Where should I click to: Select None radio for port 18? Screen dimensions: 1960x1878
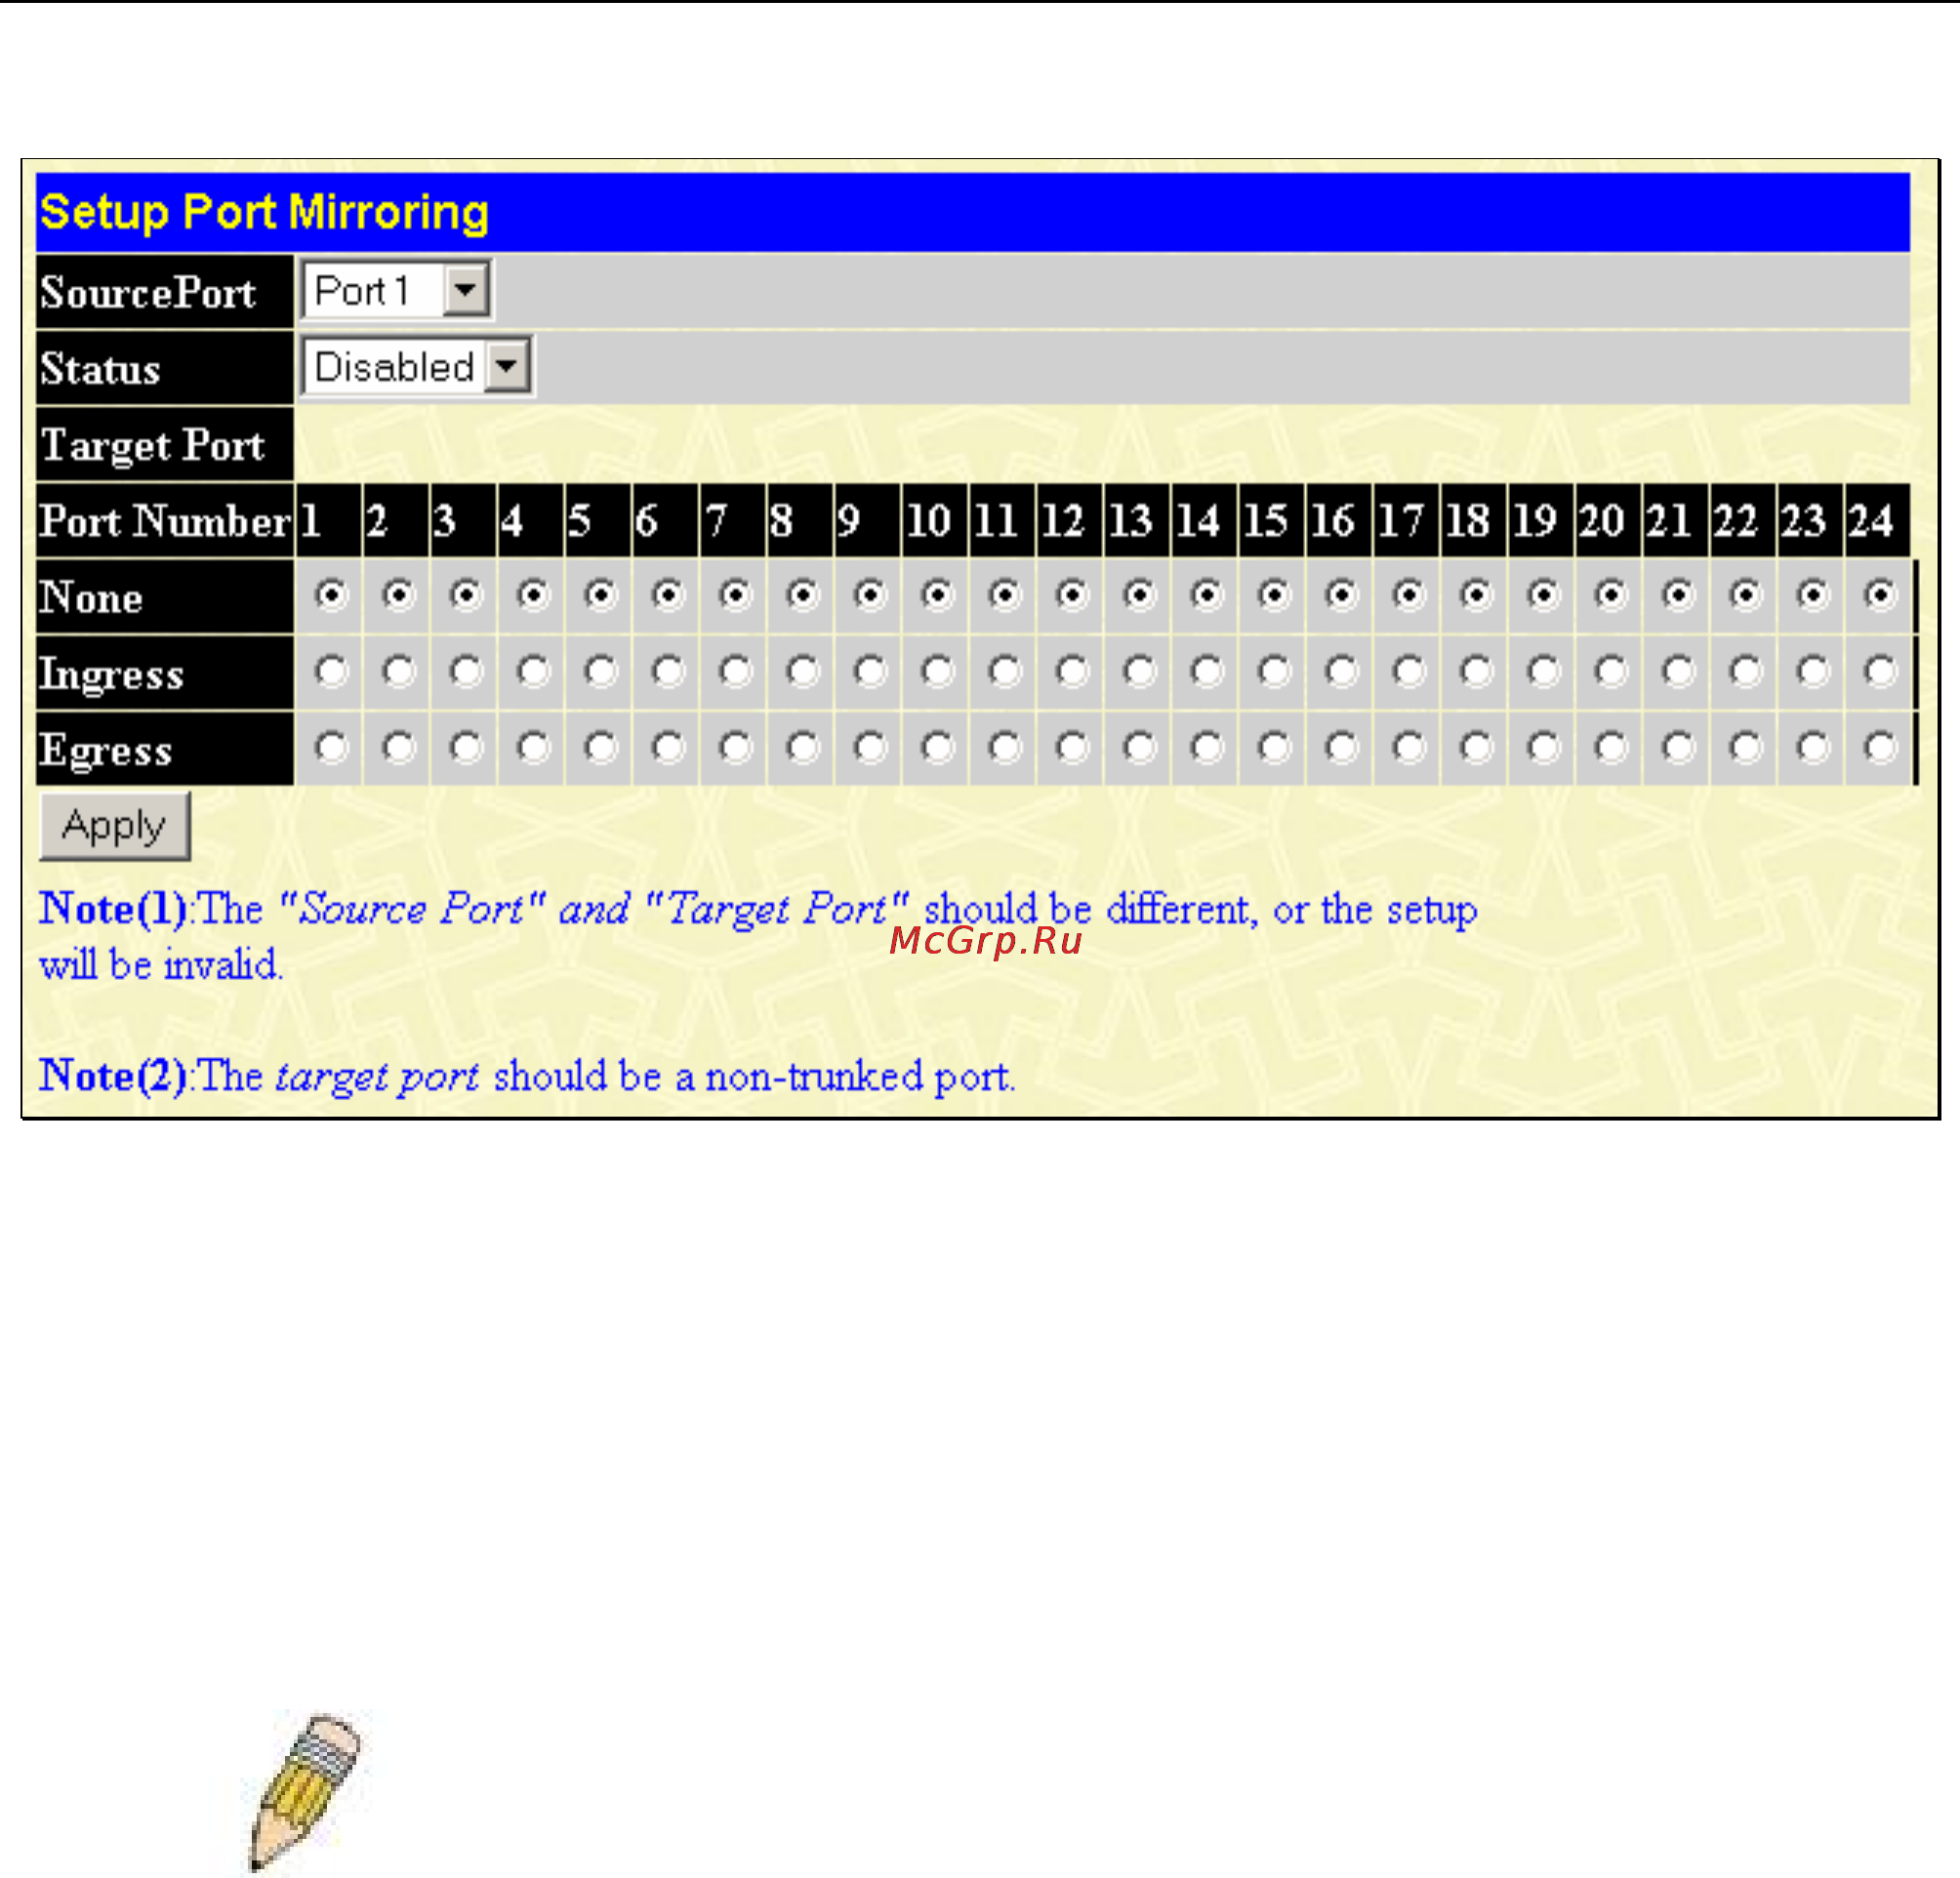point(1476,596)
